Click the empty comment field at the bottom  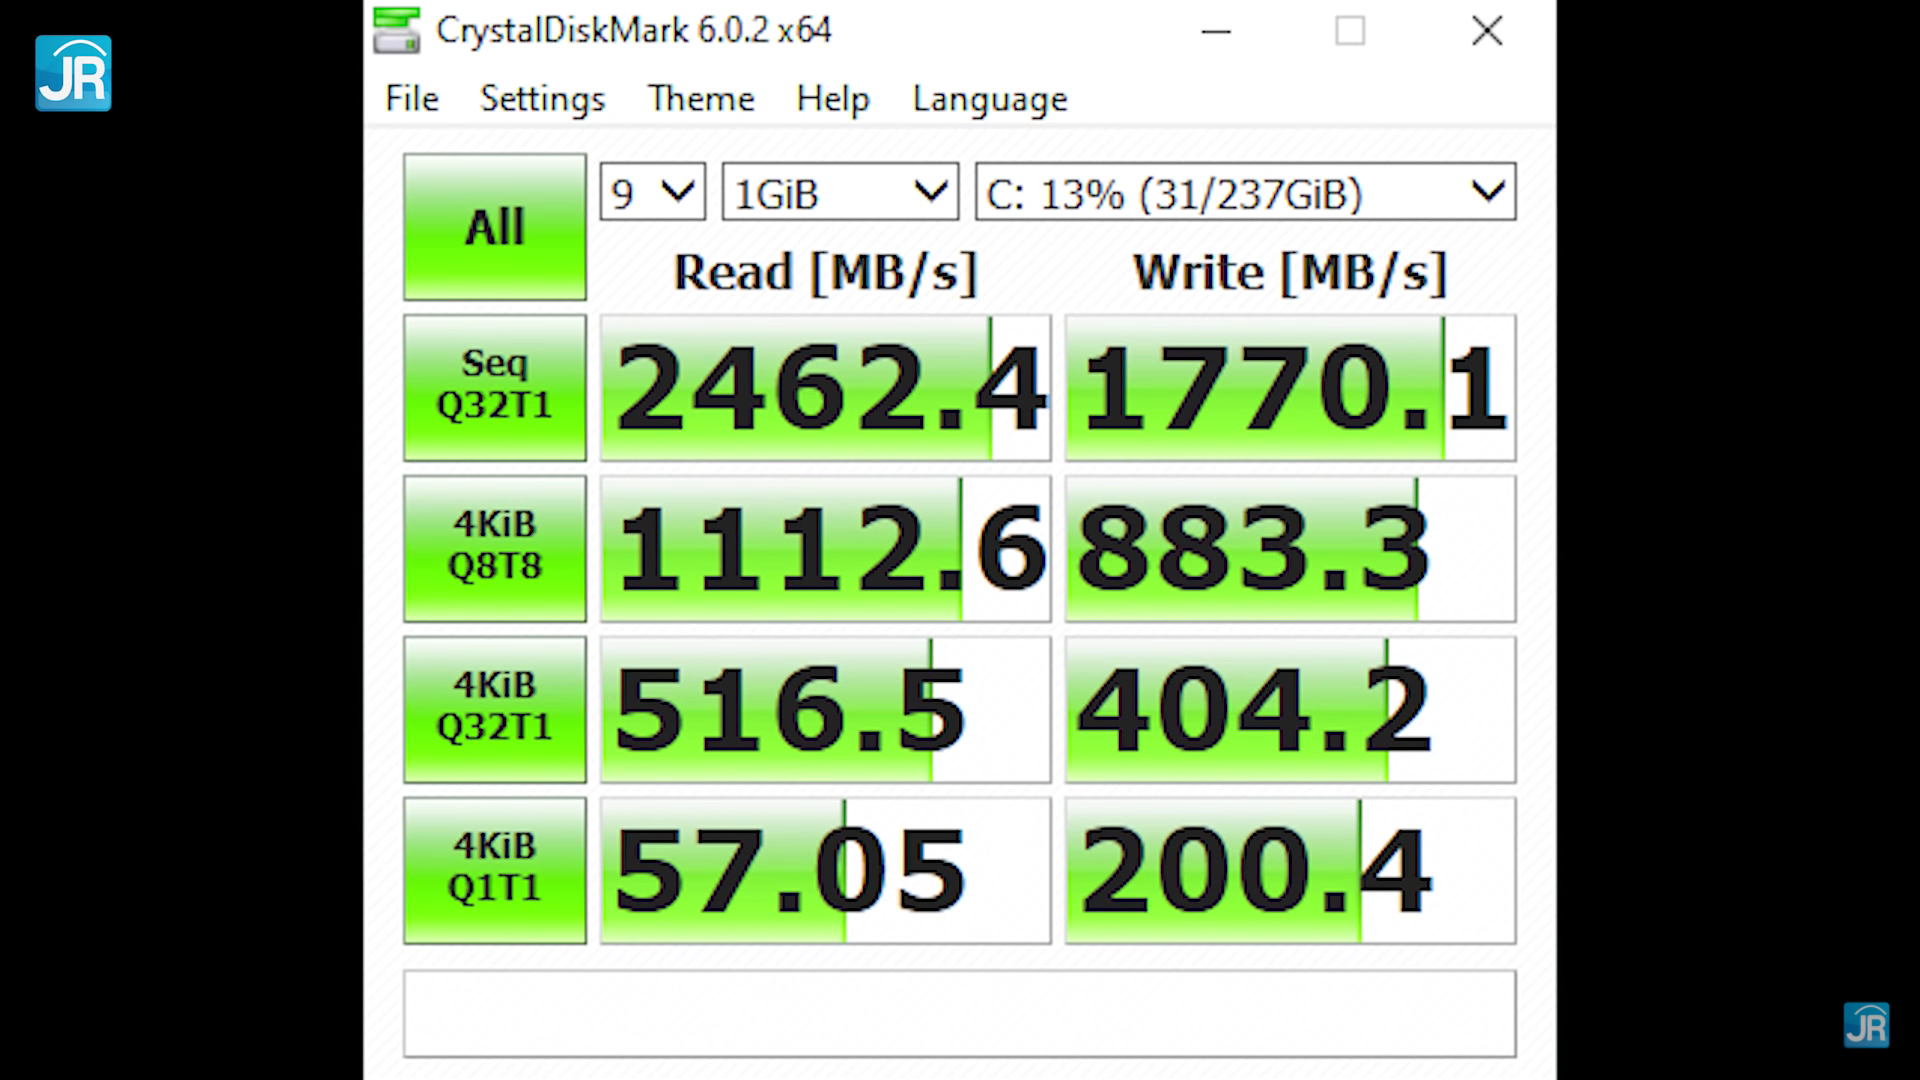(x=959, y=1013)
